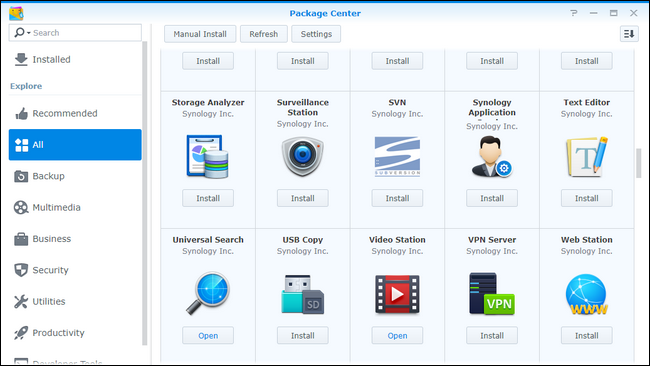Open the Video Station film icon
650x366 pixels.
397,294
